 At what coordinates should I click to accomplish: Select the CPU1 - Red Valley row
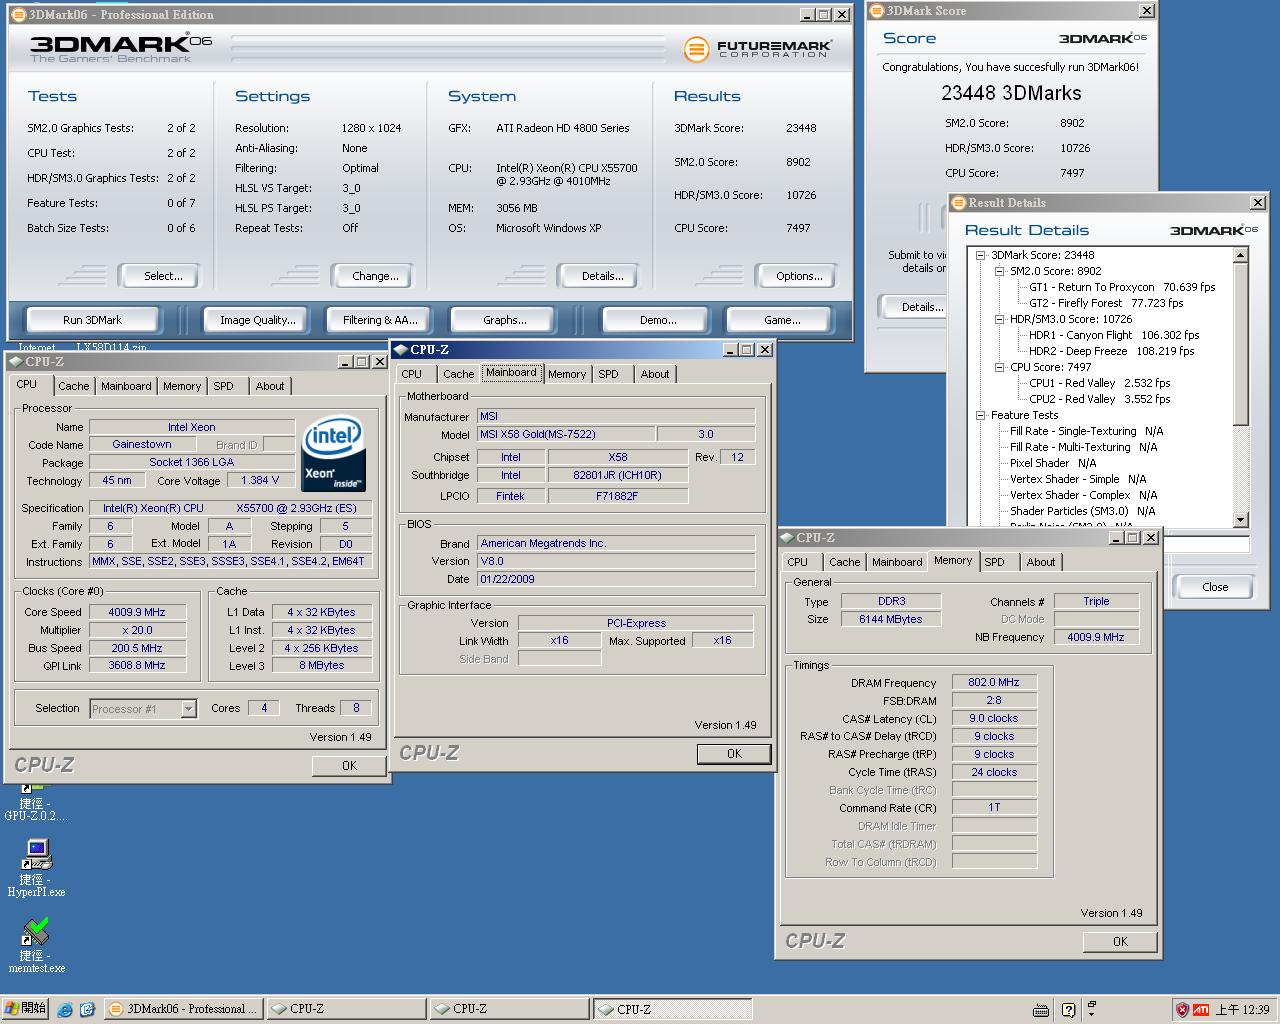click(1099, 383)
